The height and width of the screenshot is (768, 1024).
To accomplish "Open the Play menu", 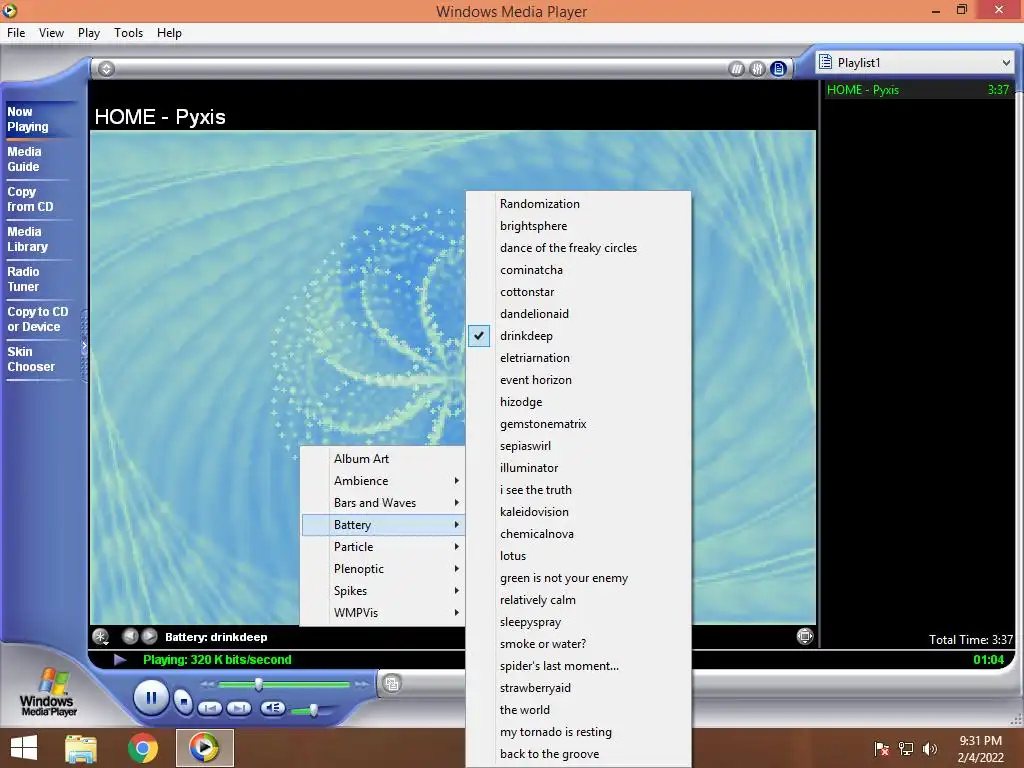I will (x=89, y=33).
